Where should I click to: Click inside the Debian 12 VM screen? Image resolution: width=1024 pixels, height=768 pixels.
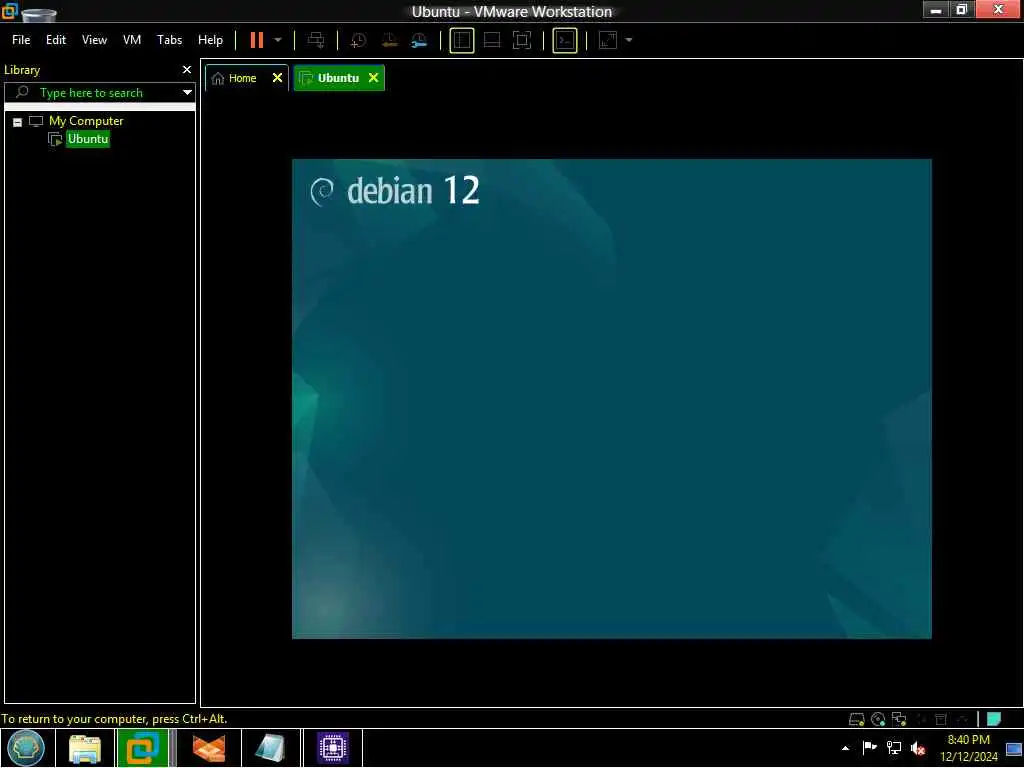coord(611,398)
